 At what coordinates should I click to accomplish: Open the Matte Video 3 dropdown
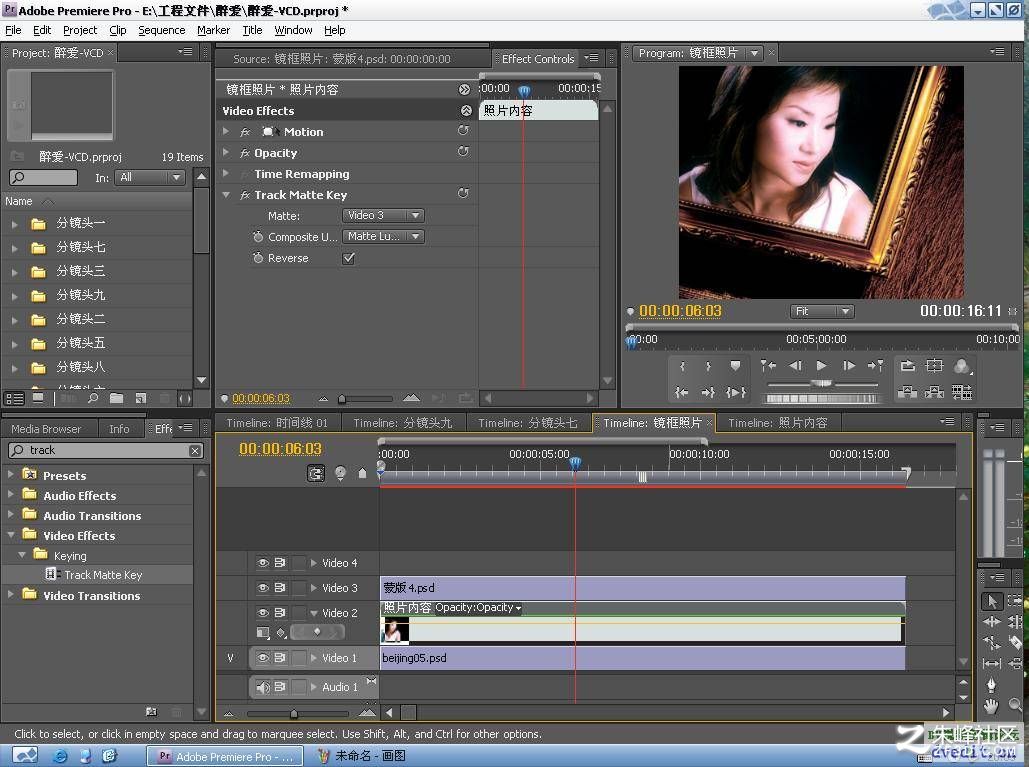pyautogui.click(x=383, y=215)
